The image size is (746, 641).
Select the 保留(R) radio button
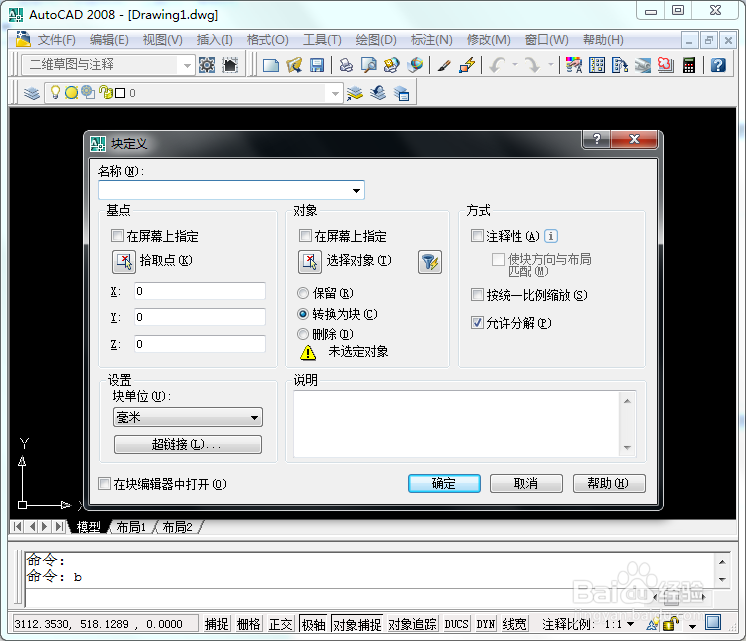(303, 293)
